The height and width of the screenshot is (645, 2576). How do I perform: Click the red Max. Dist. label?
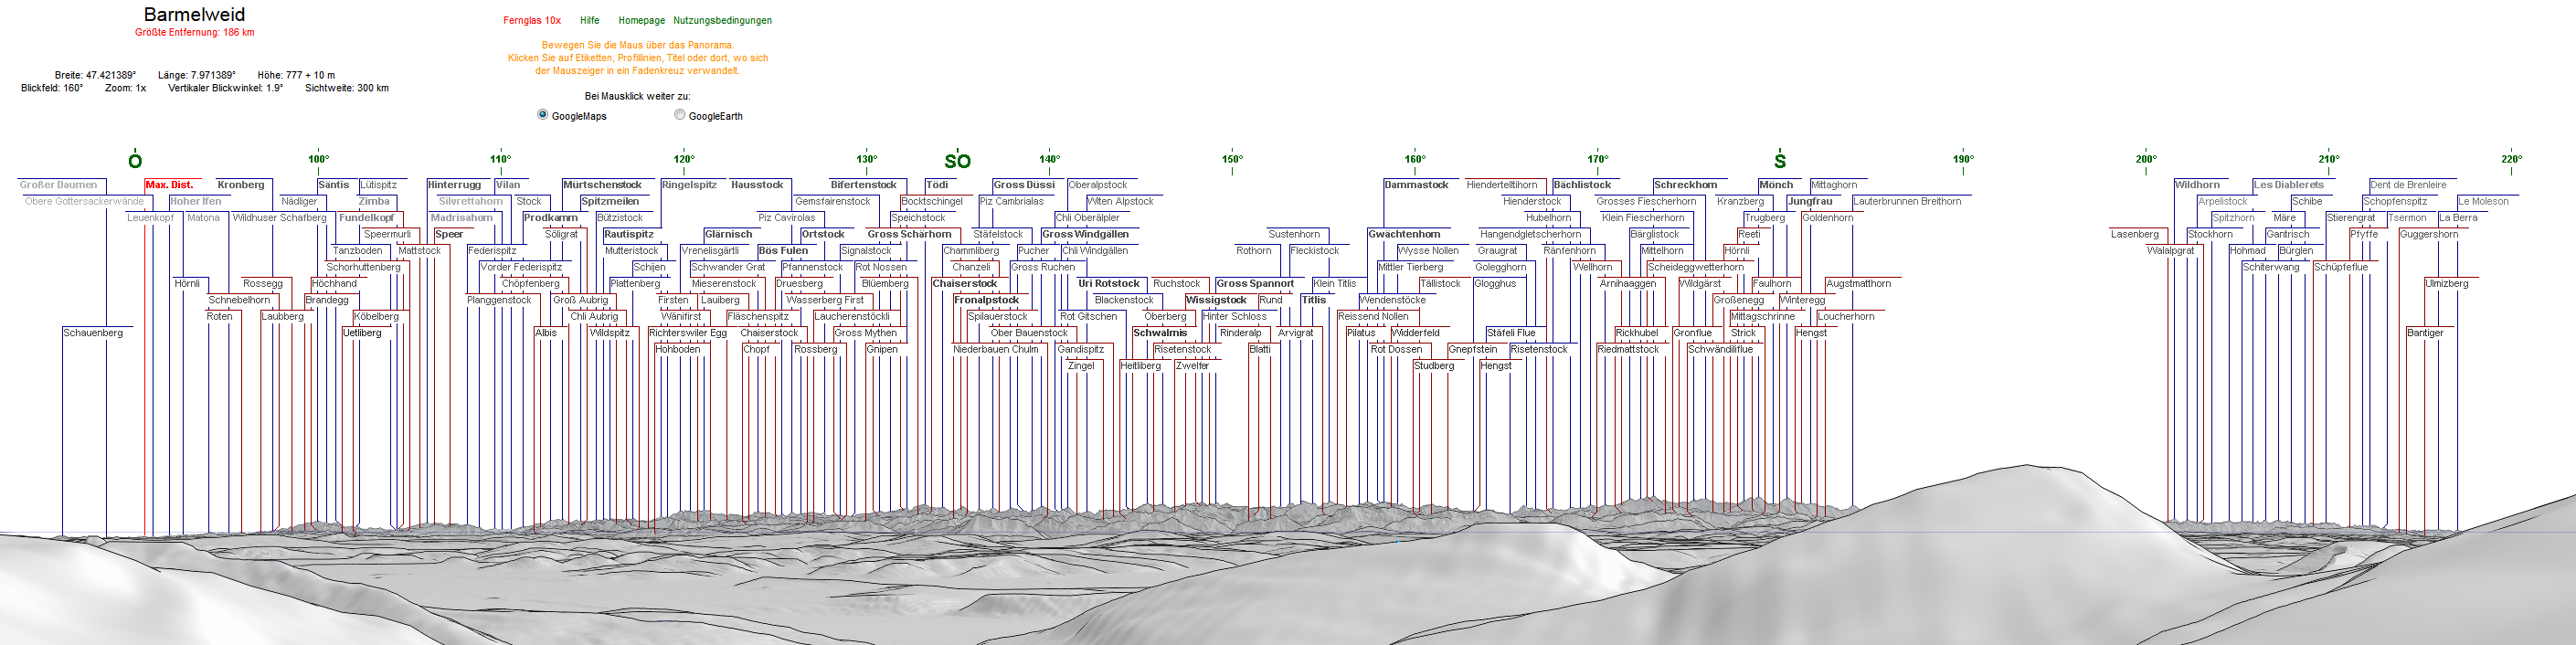[x=169, y=185]
